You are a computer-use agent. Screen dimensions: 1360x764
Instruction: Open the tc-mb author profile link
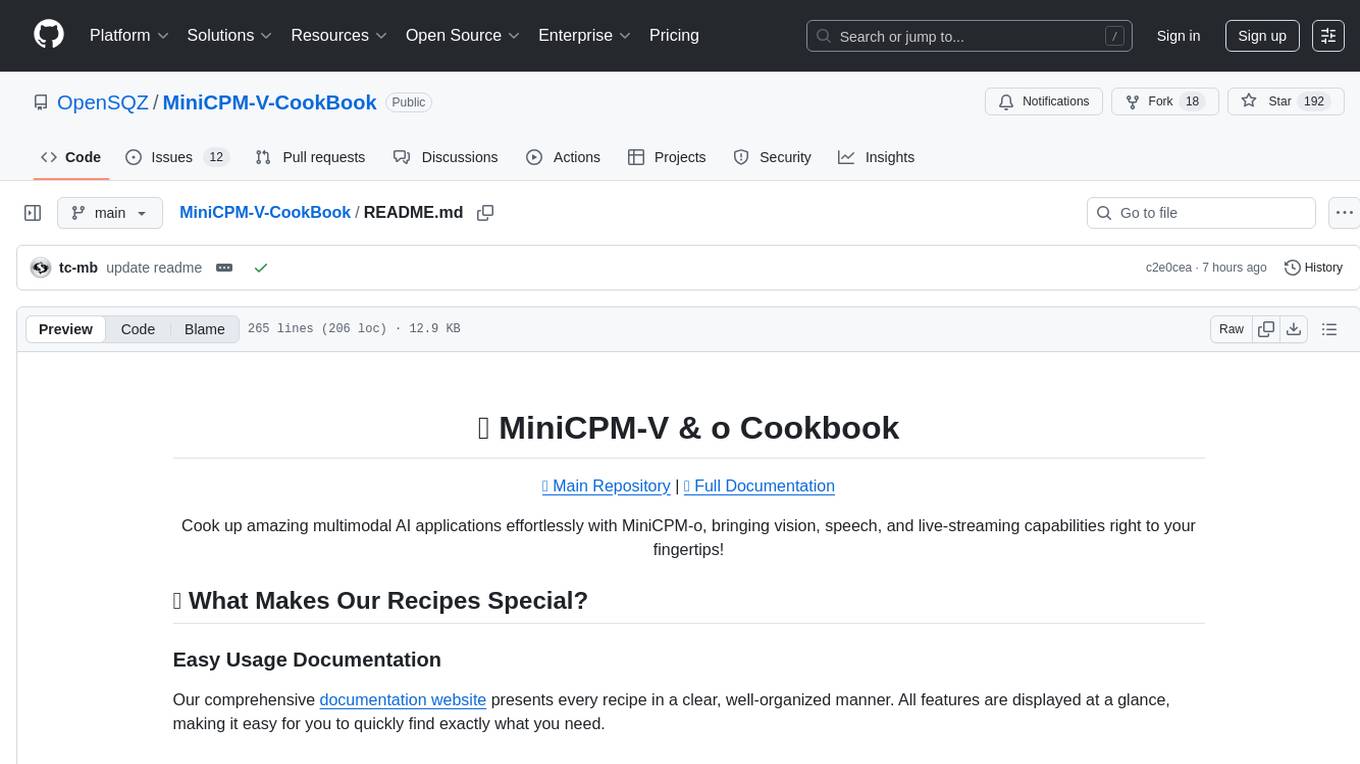click(78, 268)
